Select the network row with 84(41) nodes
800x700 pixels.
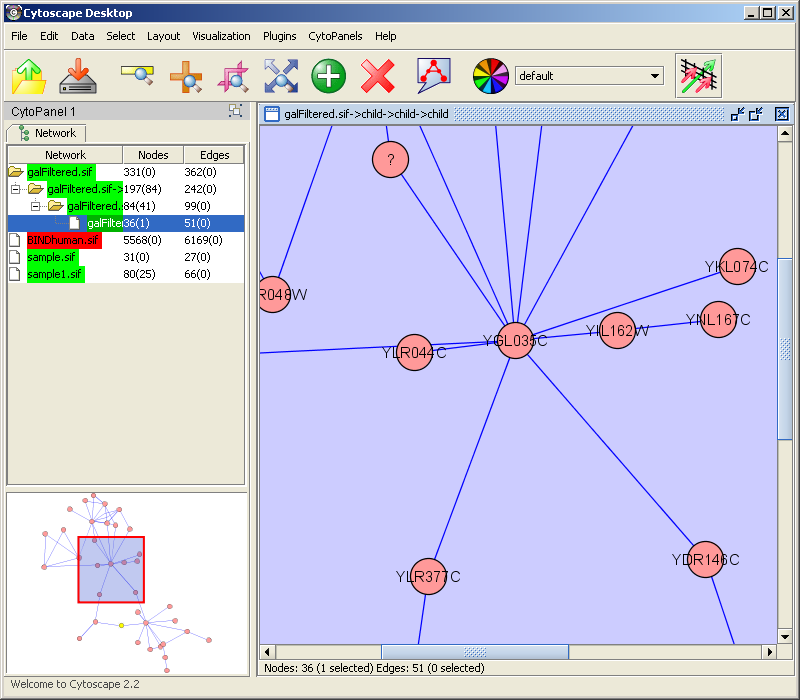pos(126,206)
